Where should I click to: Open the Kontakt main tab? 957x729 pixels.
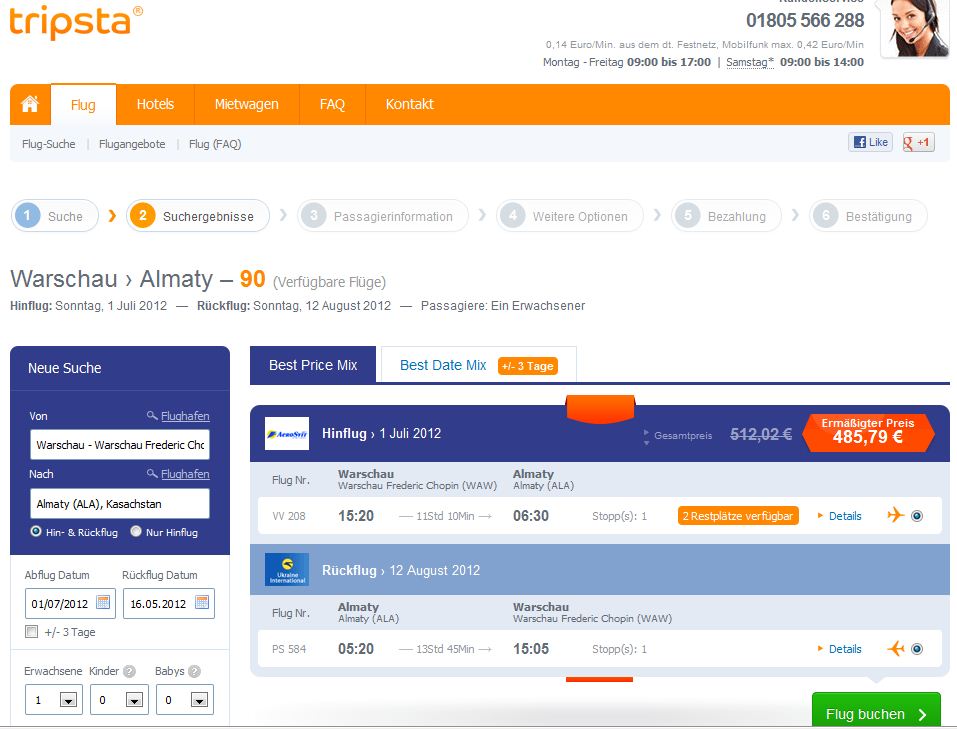point(410,104)
